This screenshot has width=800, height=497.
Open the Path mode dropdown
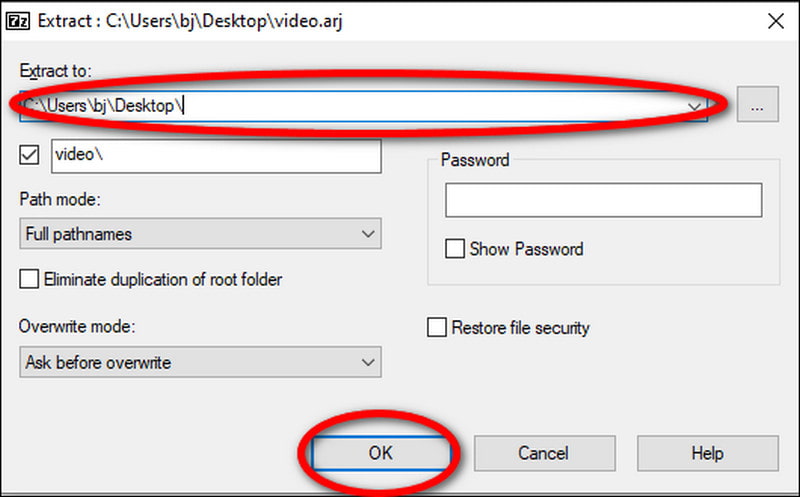click(200, 234)
